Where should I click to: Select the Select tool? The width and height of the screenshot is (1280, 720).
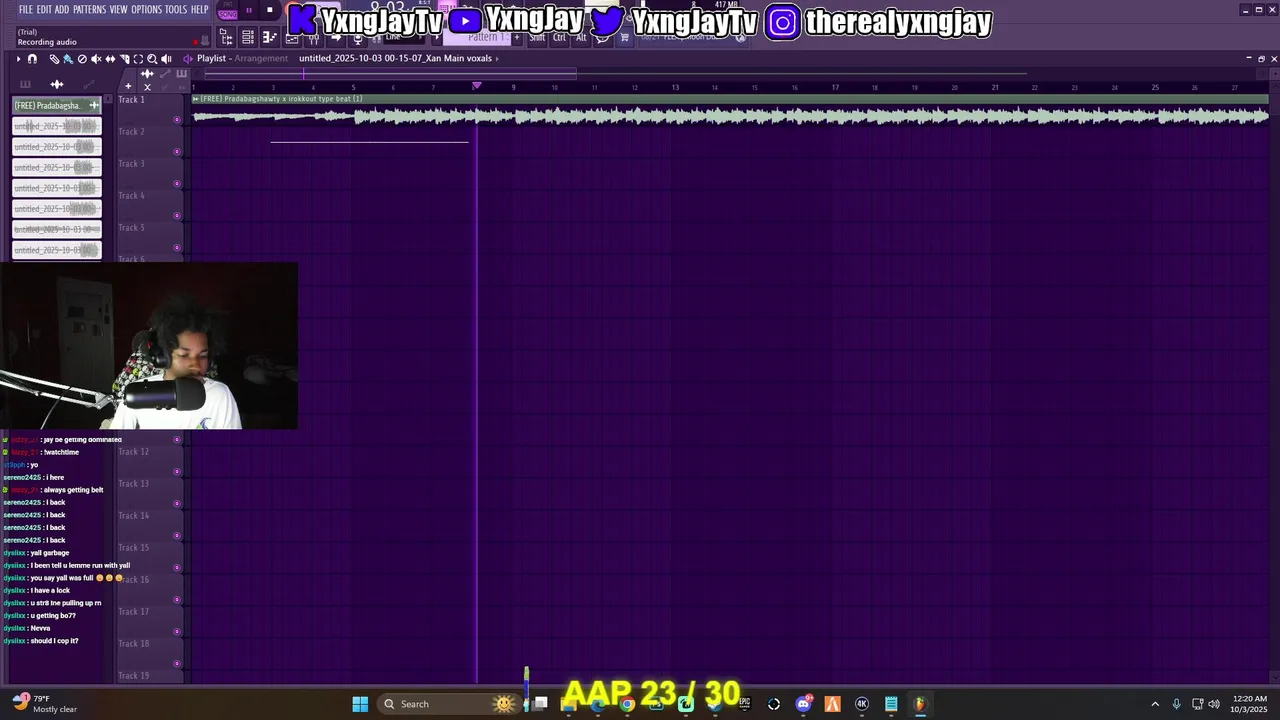click(138, 59)
